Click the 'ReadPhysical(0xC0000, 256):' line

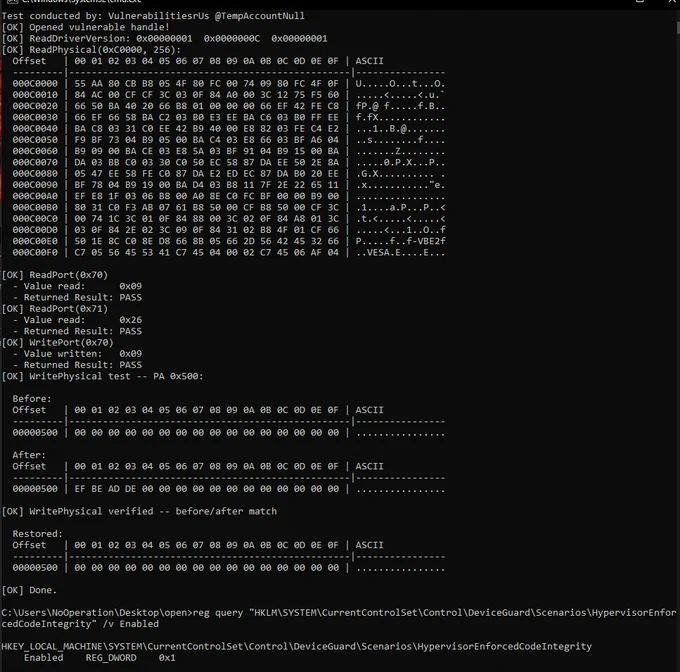91,50
